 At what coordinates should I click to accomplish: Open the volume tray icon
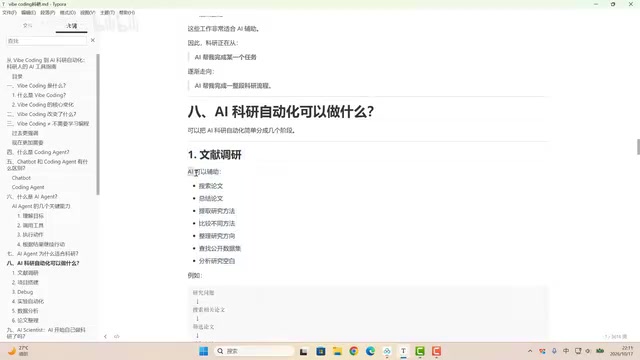tap(588, 351)
